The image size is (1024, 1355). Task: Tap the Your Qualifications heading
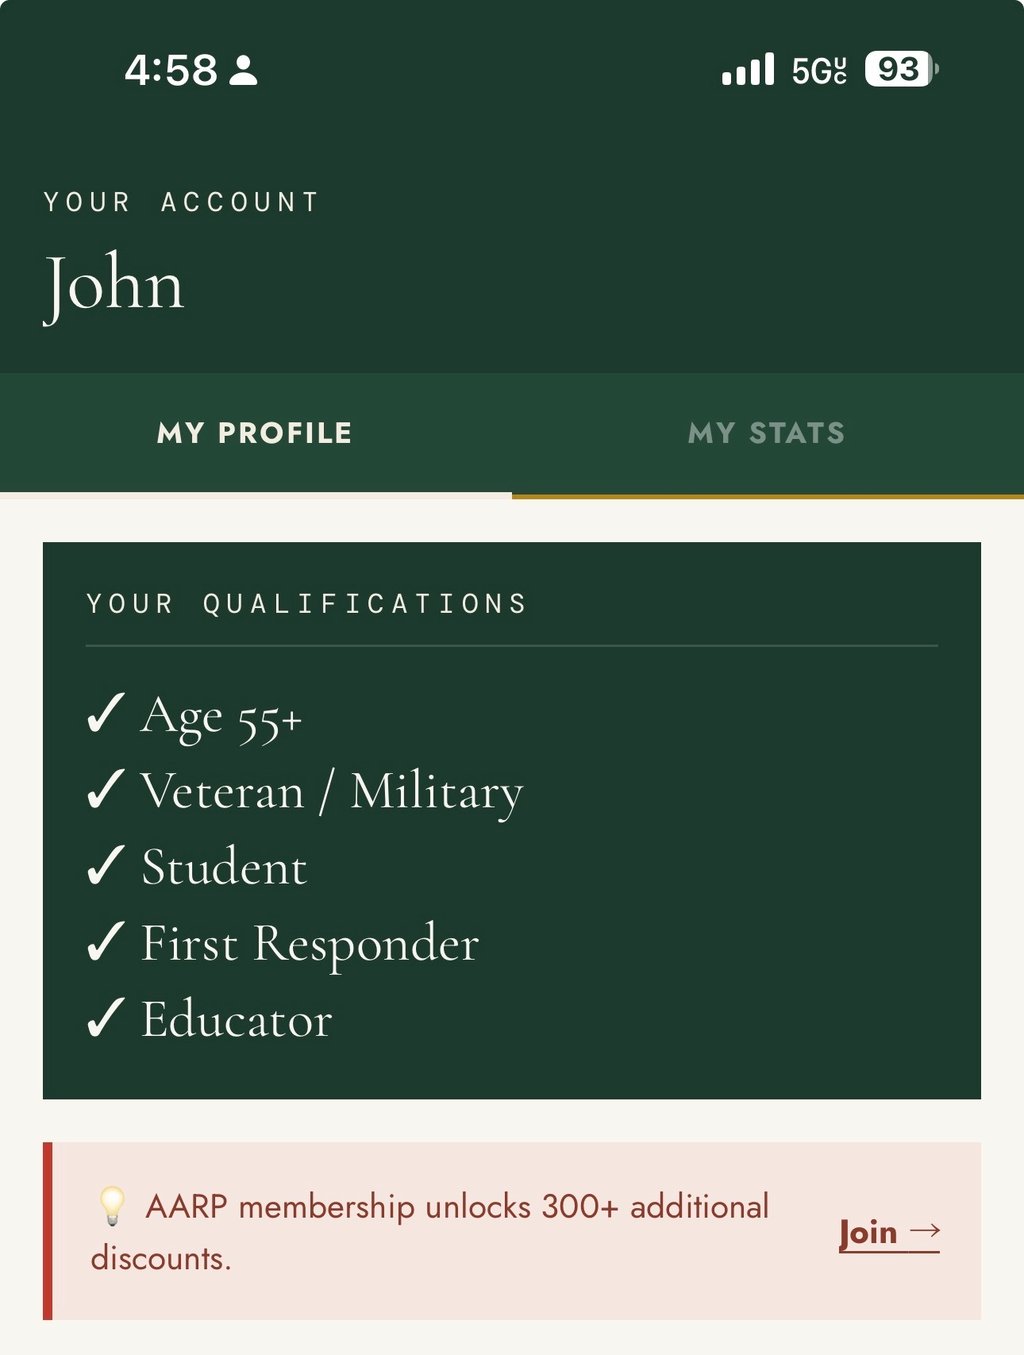pos(306,604)
